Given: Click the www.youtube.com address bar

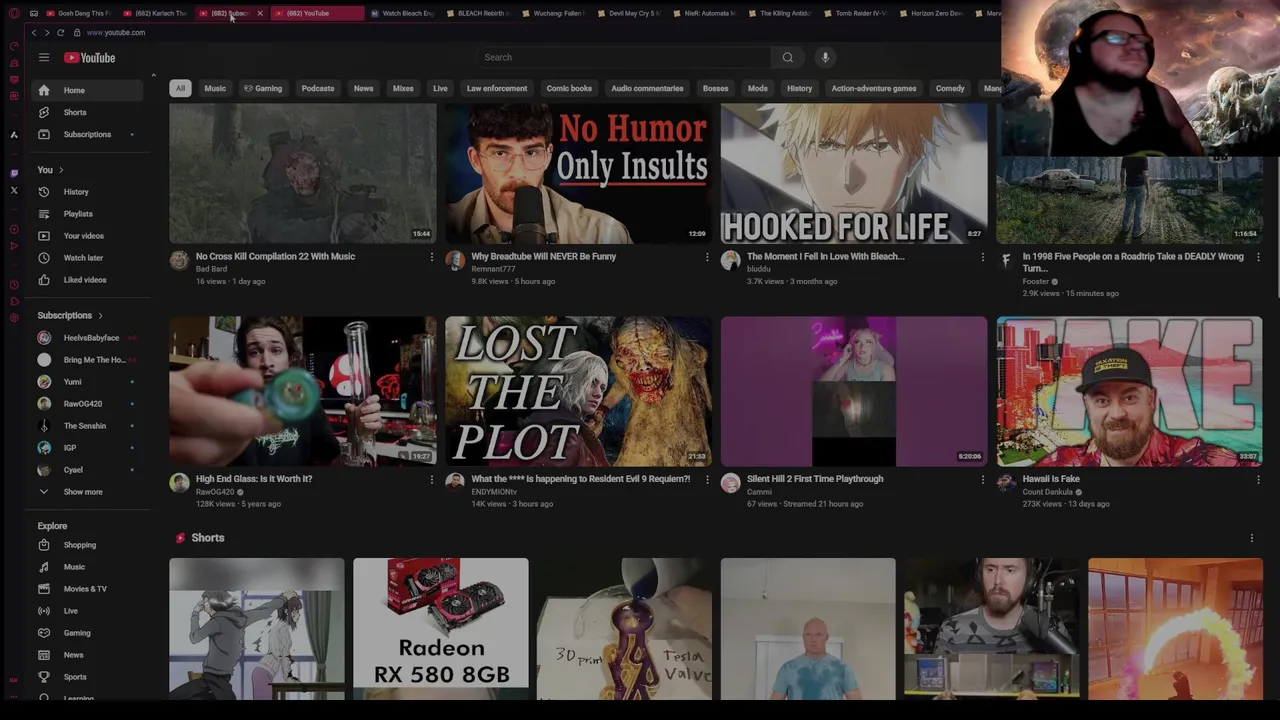Looking at the screenshot, I should tap(116, 32).
